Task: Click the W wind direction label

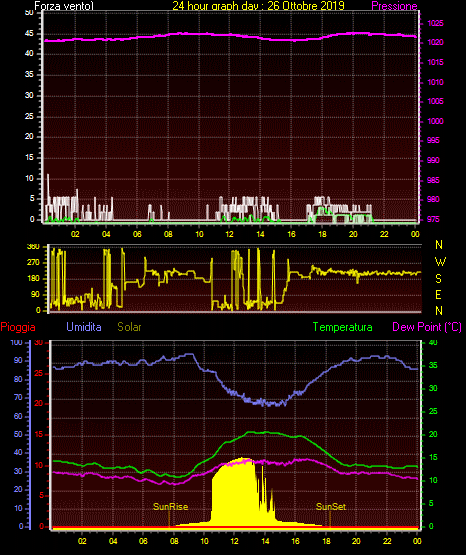Action: [x=440, y=262]
